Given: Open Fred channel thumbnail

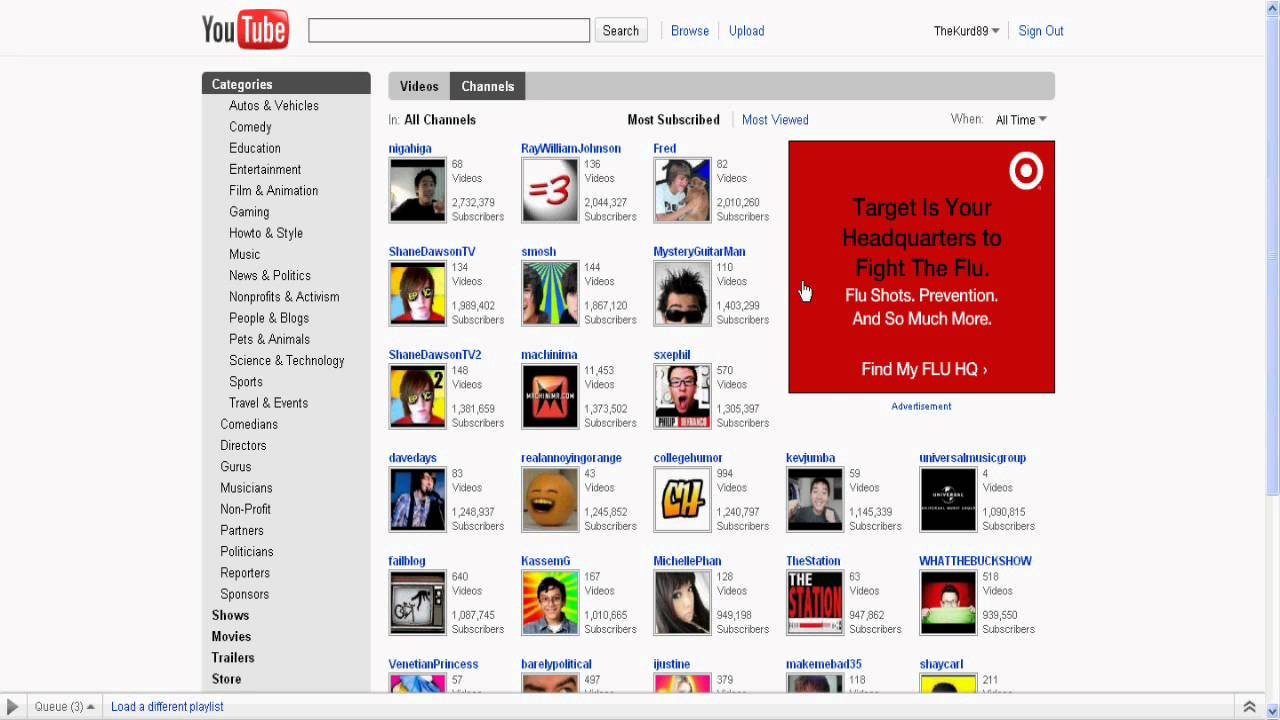Looking at the screenshot, I should coord(682,190).
